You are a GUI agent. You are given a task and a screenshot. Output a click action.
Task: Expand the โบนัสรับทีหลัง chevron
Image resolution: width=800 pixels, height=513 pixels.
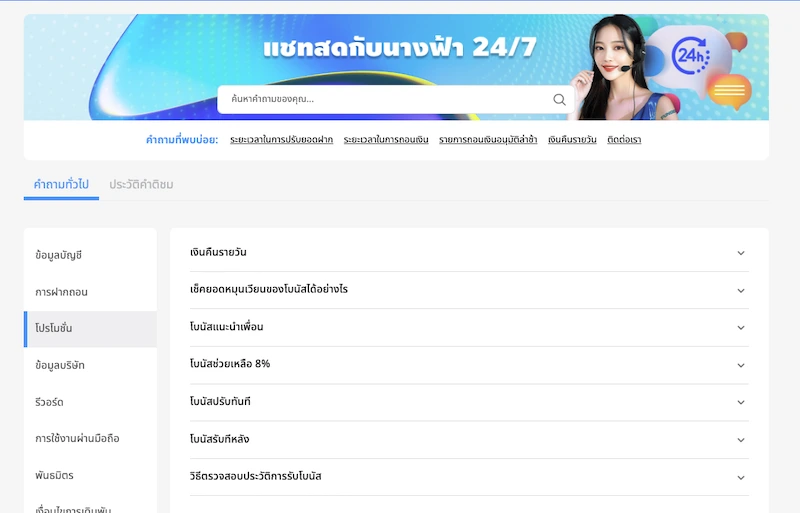pyautogui.click(x=741, y=439)
